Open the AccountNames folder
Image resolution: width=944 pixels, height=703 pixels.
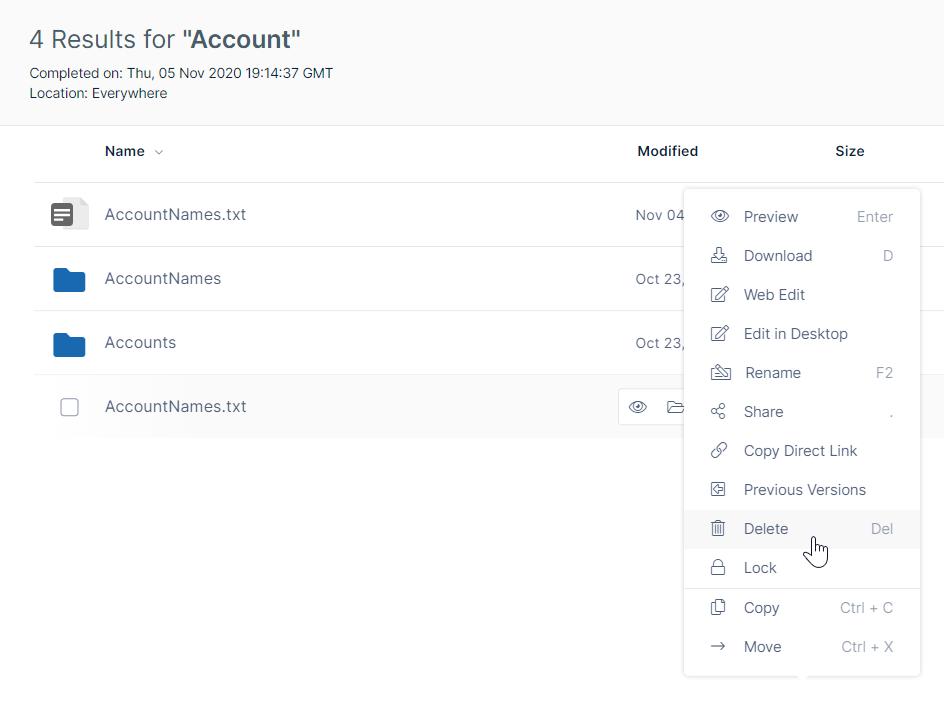coord(162,279)
